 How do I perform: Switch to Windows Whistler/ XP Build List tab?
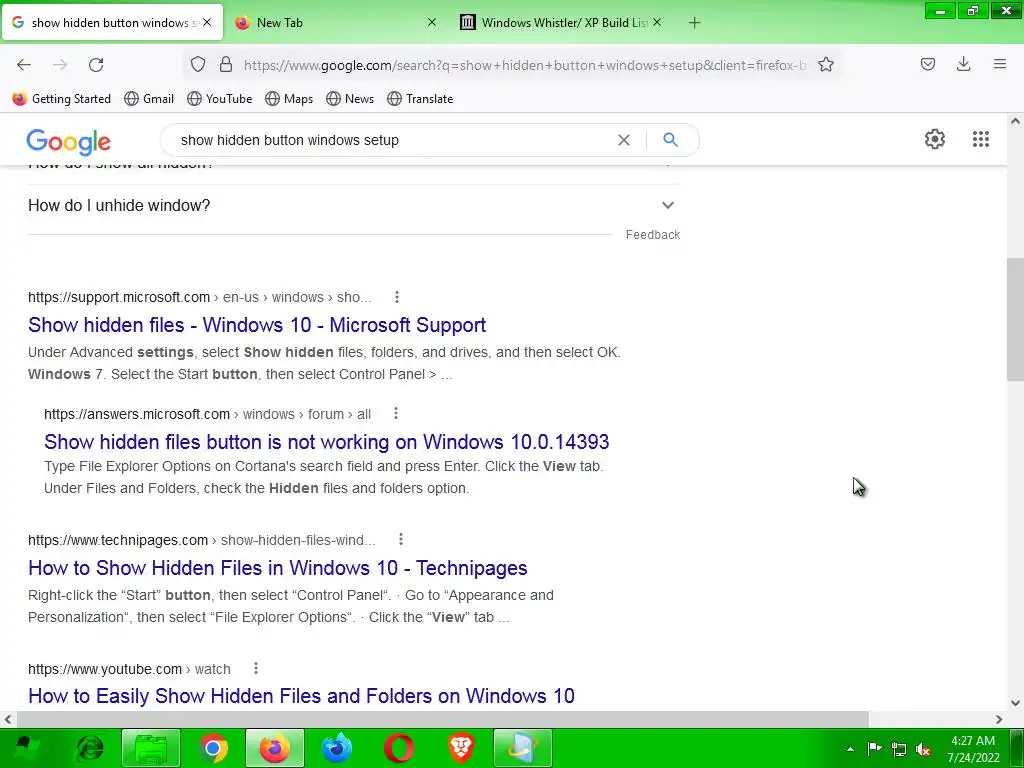[560, 23]
